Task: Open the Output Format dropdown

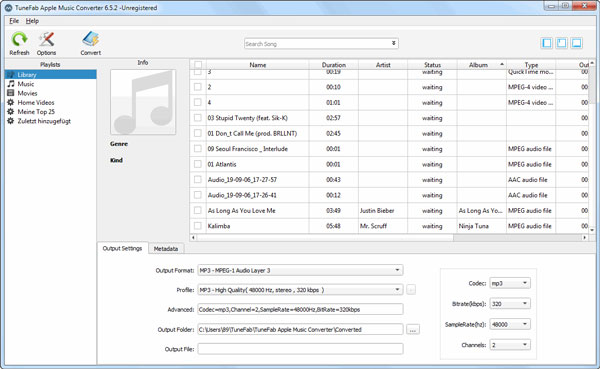Action: pyautogui.click(x=300, y=270)
